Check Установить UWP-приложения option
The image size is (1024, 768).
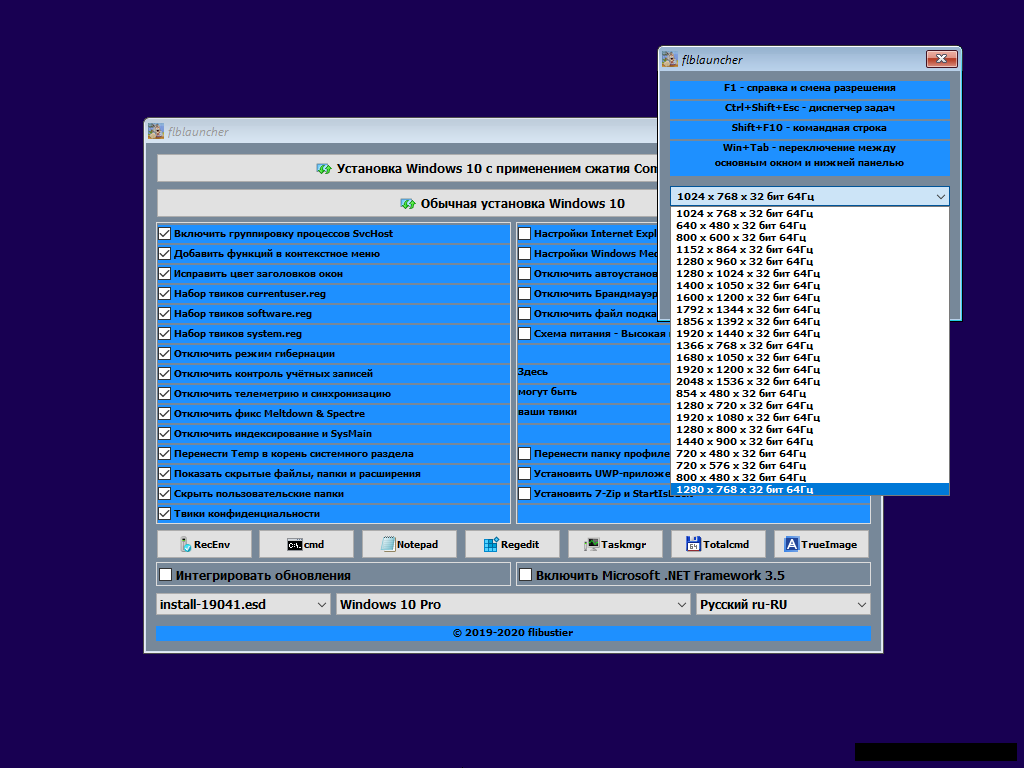pyautogui.click(x=524, y=474)
